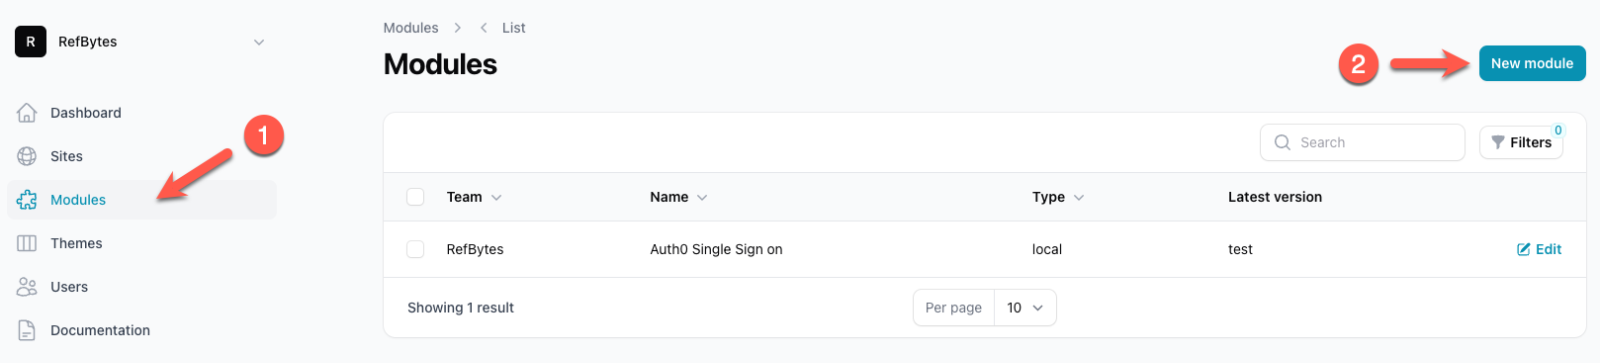Sort by the Team column
The image size is (1600, 363).
point(474,197)
